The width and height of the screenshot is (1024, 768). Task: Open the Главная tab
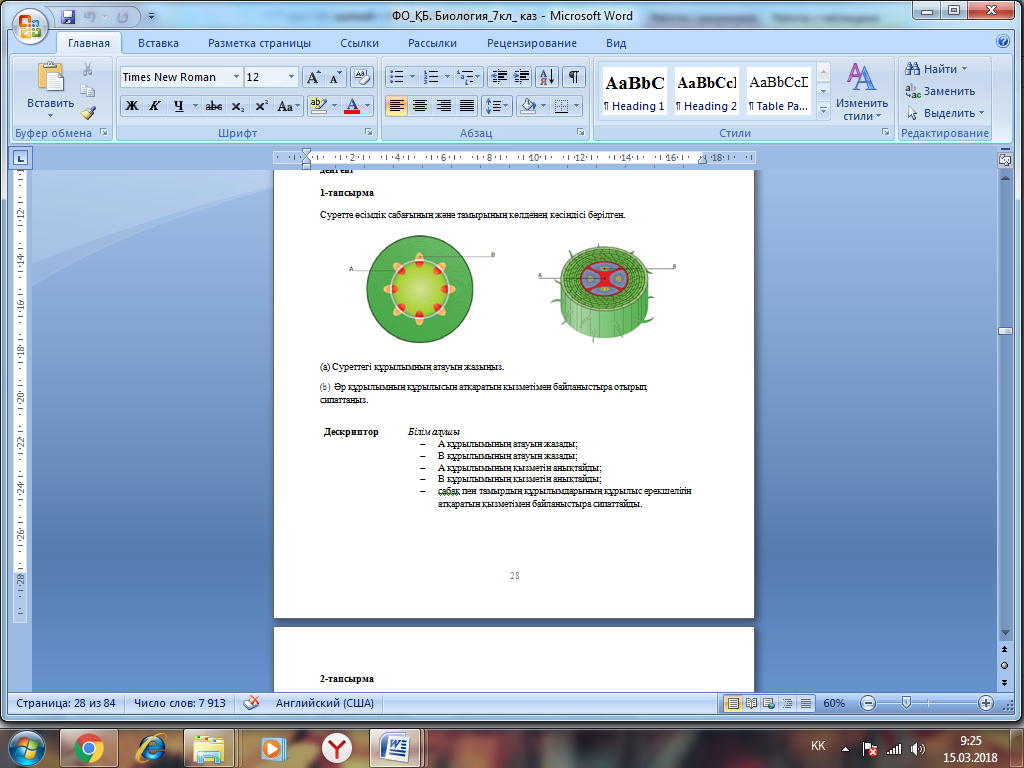(89, 43)
